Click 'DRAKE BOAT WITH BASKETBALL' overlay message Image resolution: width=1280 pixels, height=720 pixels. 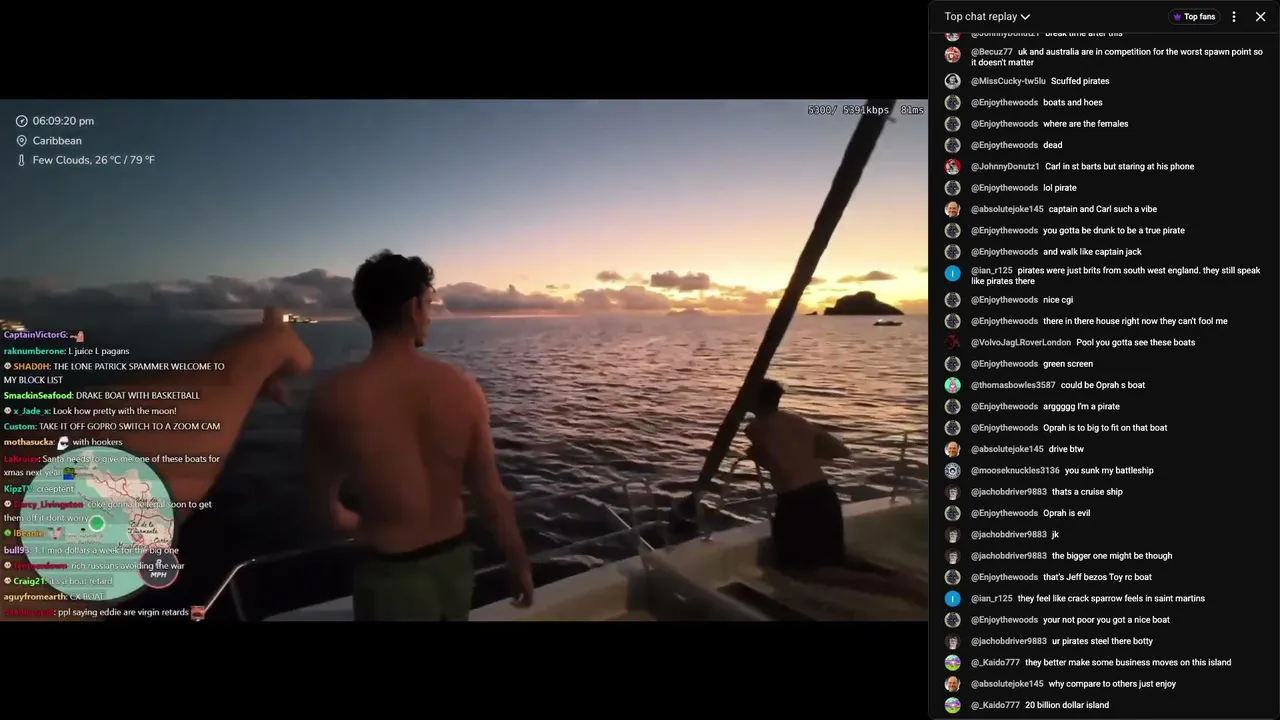139,396
